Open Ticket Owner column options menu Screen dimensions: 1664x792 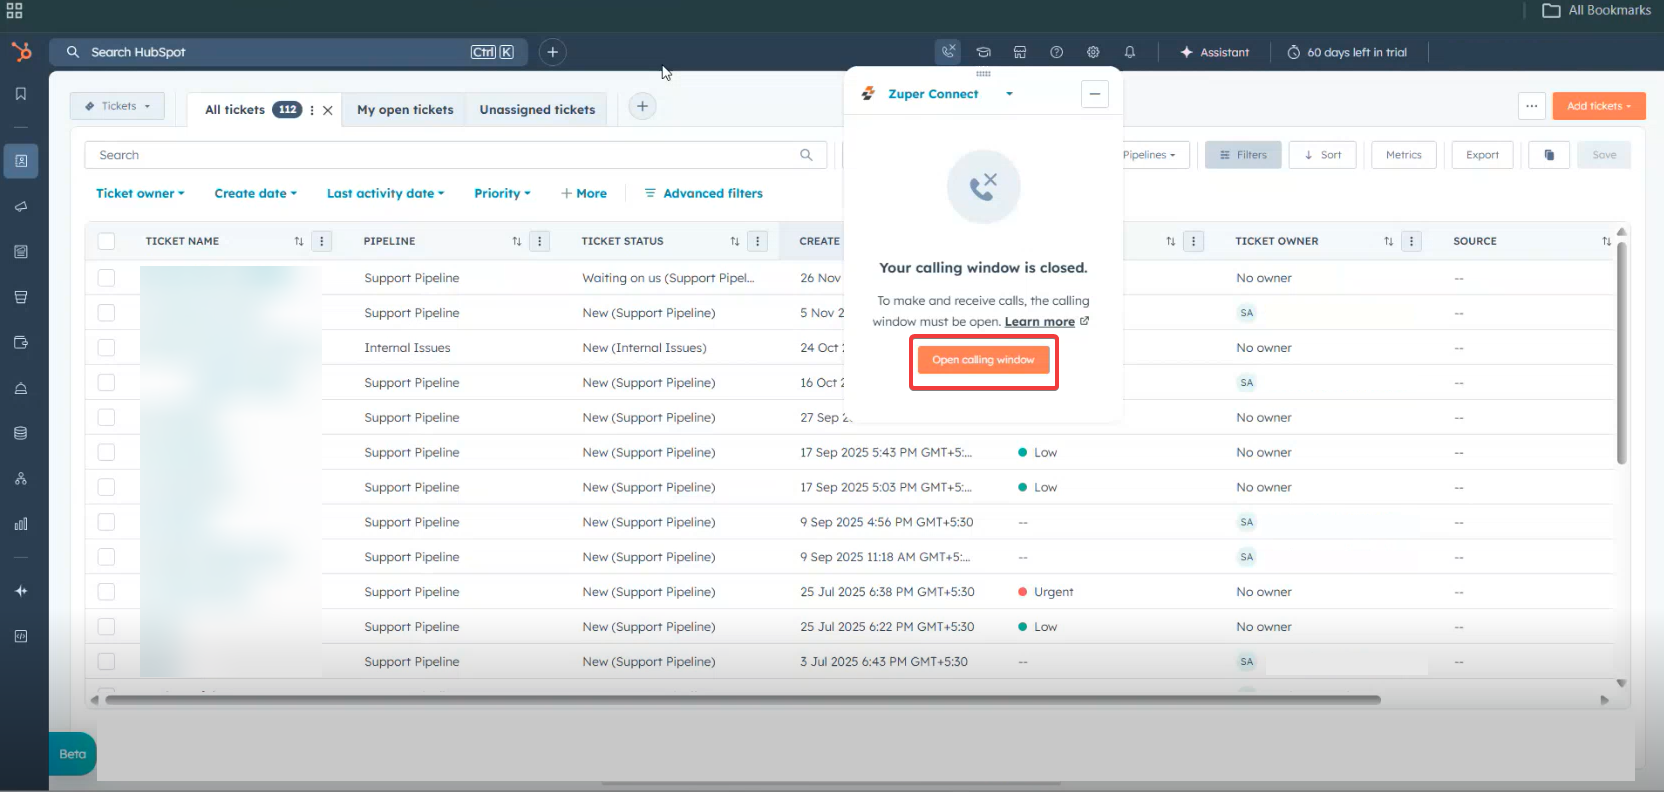coord(1412,241)
